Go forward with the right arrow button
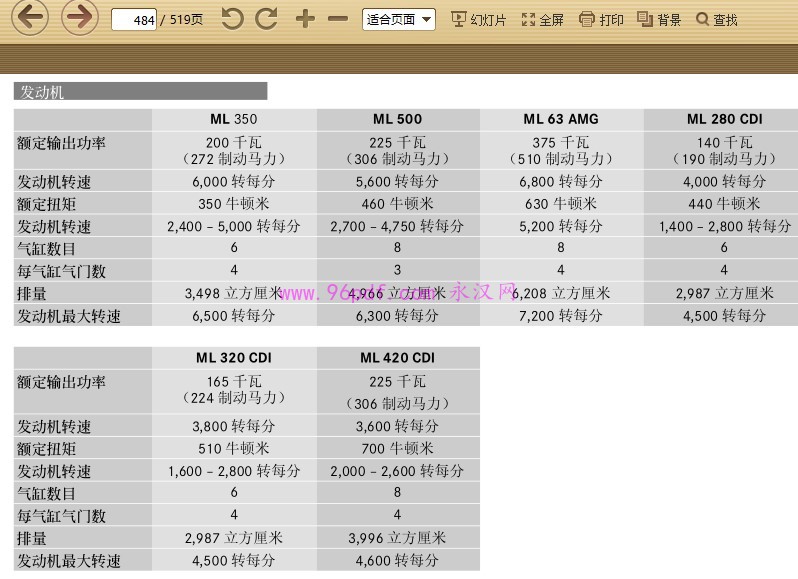 (x=79, y=18)
